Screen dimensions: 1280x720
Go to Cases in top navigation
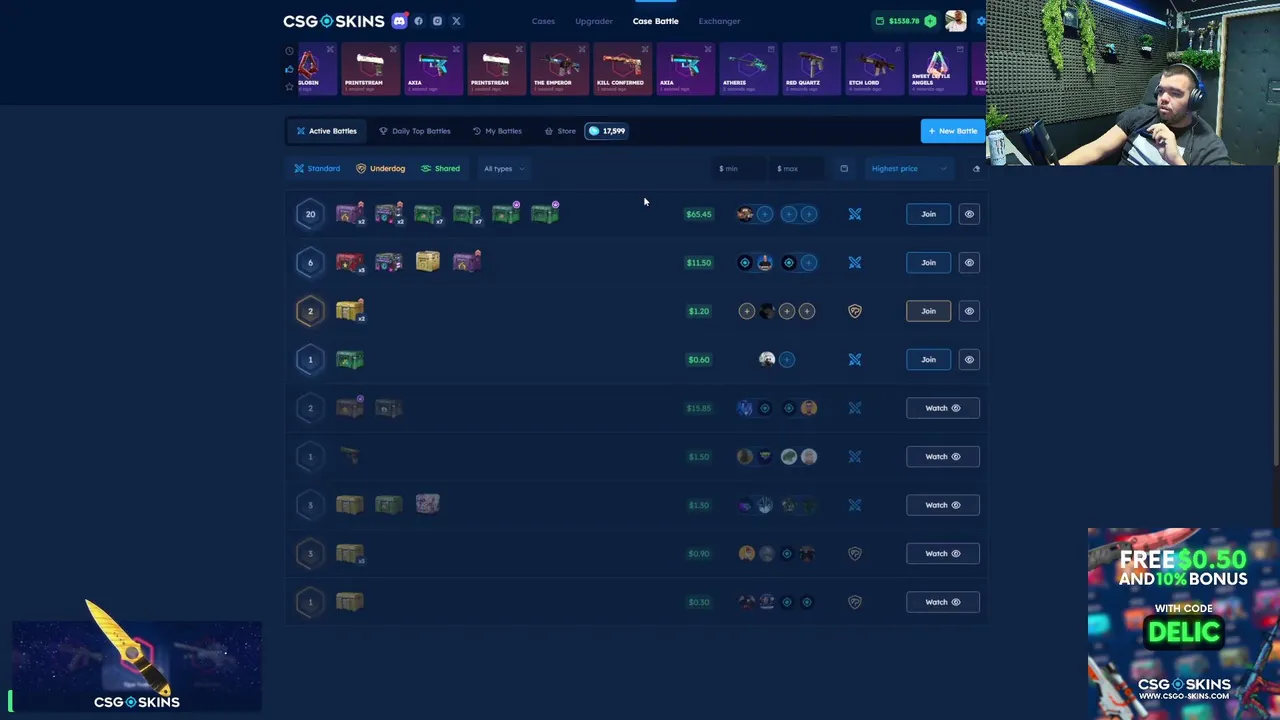[x=543, y=21]
